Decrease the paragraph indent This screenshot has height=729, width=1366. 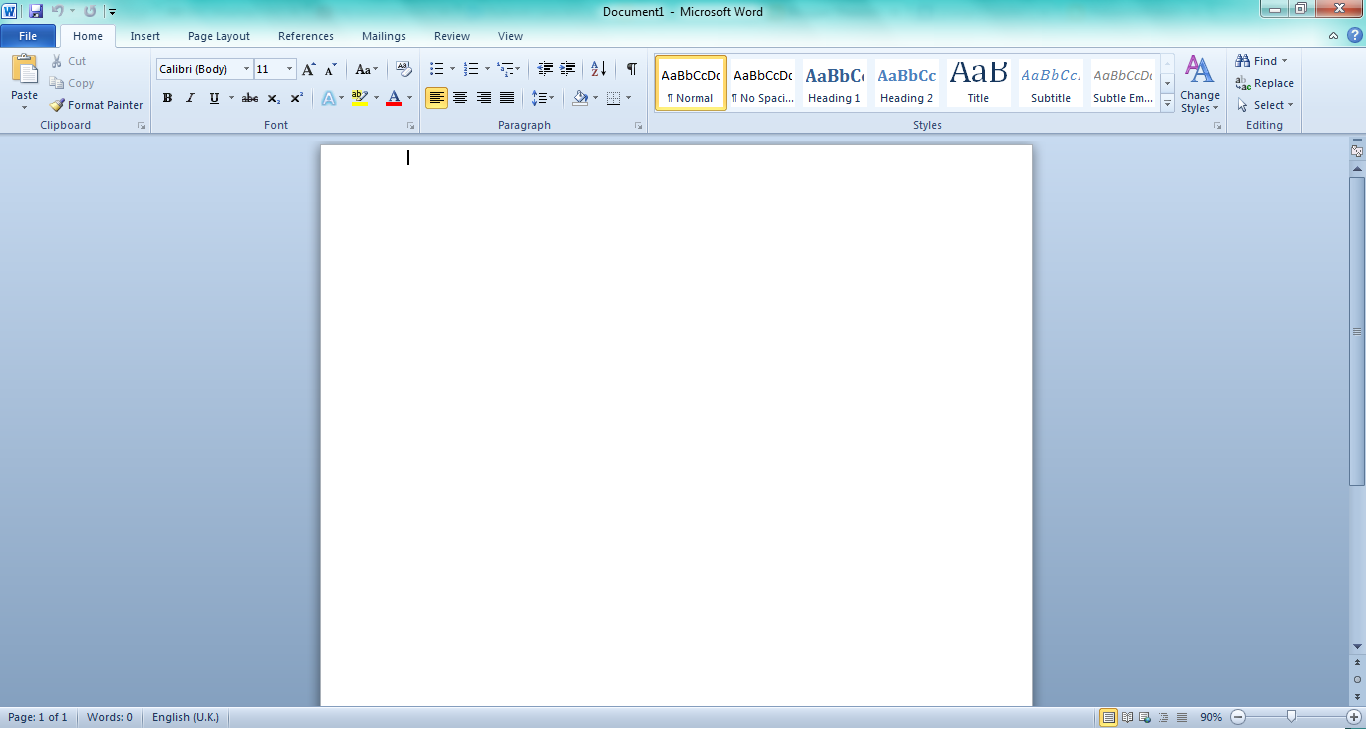[x=545, y=69]
